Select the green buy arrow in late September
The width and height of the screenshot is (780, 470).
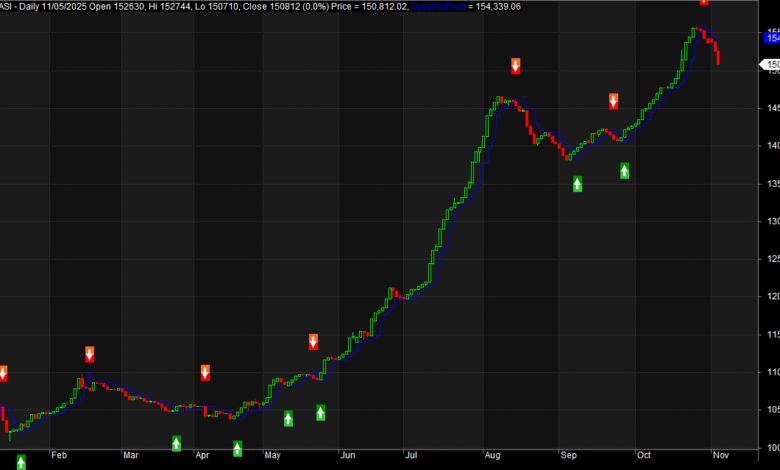(624, 171)
